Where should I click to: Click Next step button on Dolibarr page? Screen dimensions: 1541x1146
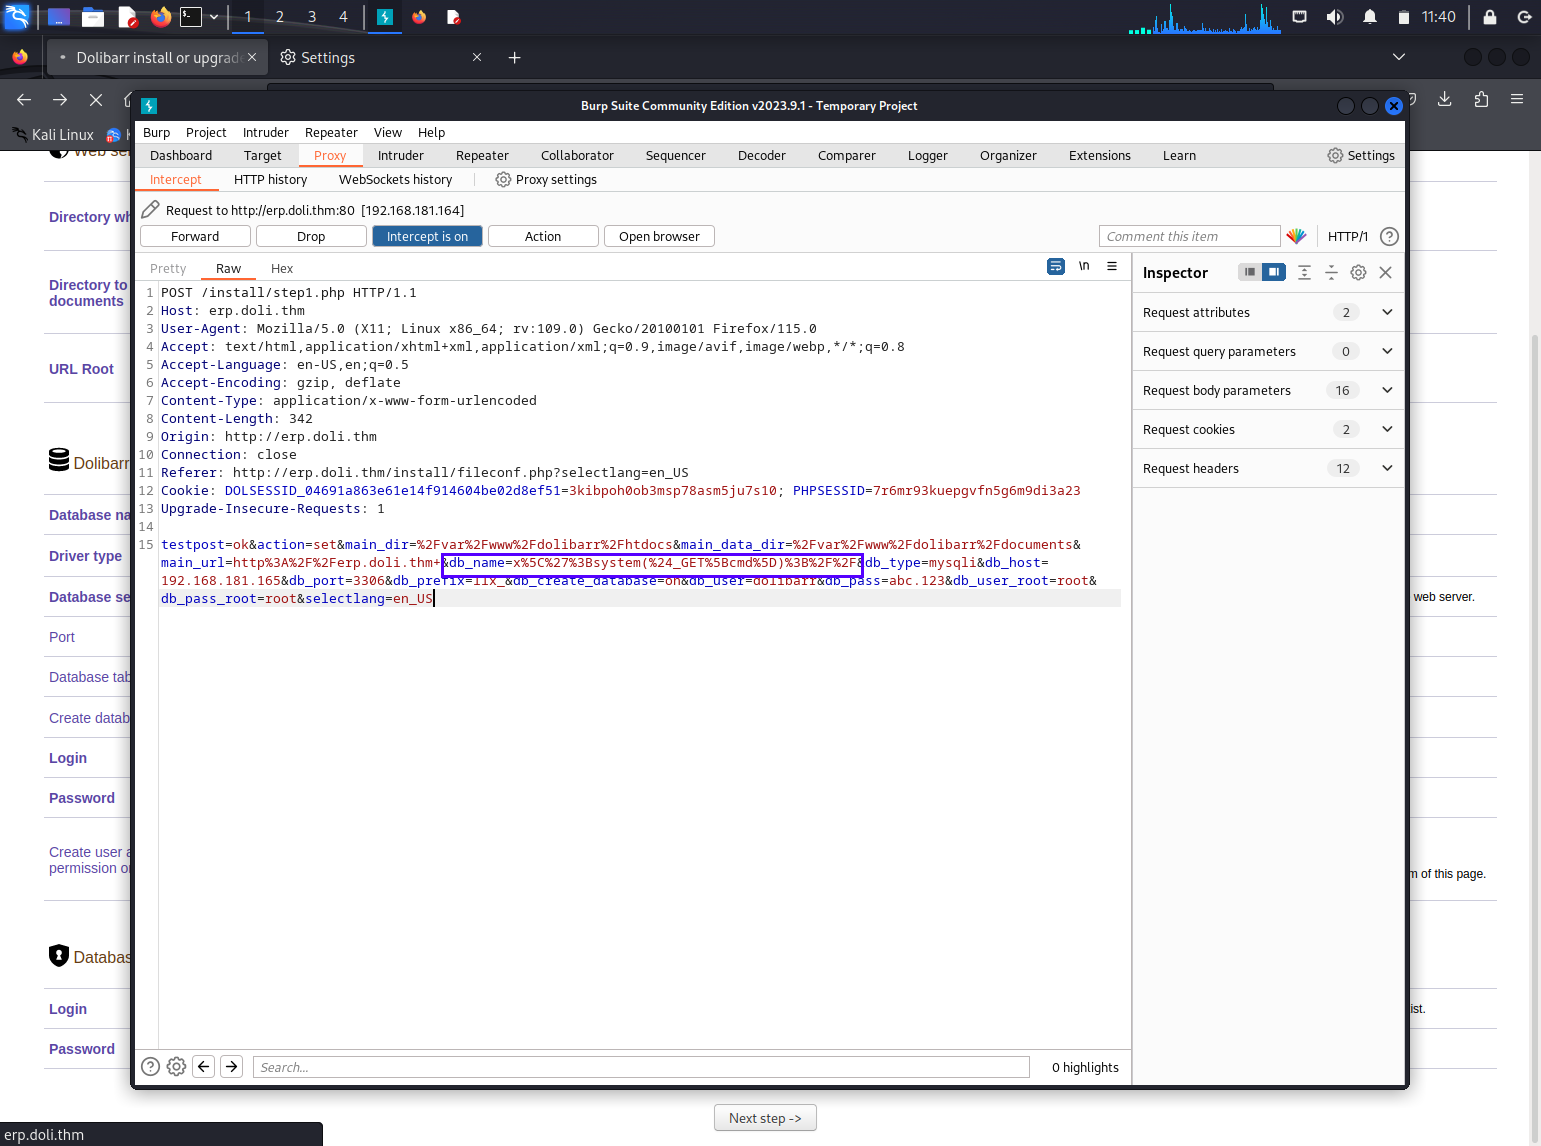[765, 1118]
